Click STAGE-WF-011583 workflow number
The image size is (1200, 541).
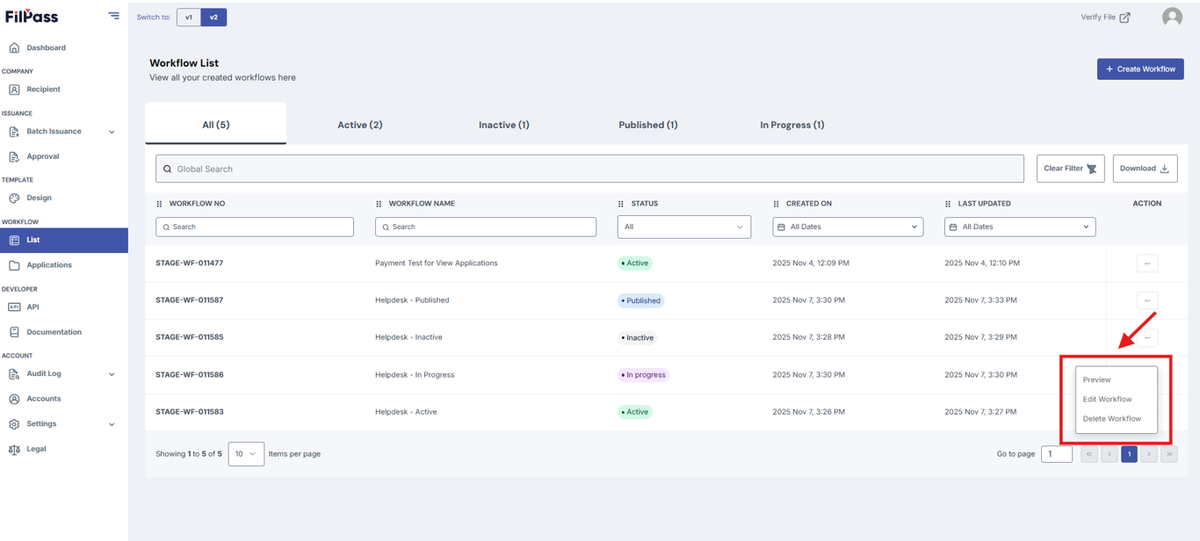[x=189, y=412]
